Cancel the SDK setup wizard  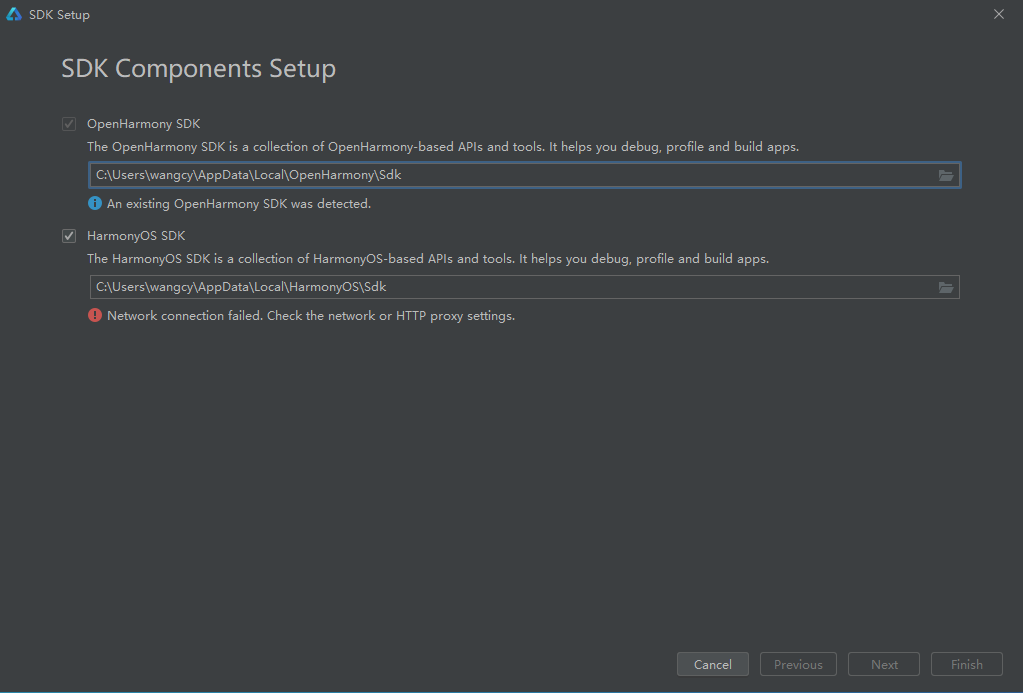[712, 664]
